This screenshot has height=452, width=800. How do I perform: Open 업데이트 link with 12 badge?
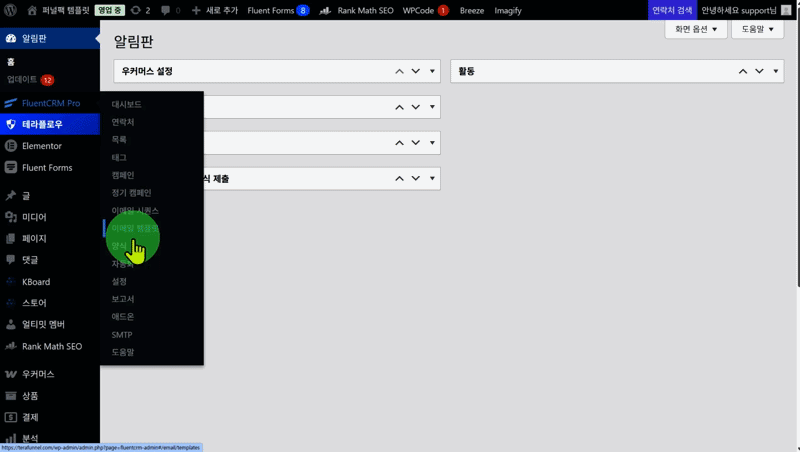pos(22,80)
